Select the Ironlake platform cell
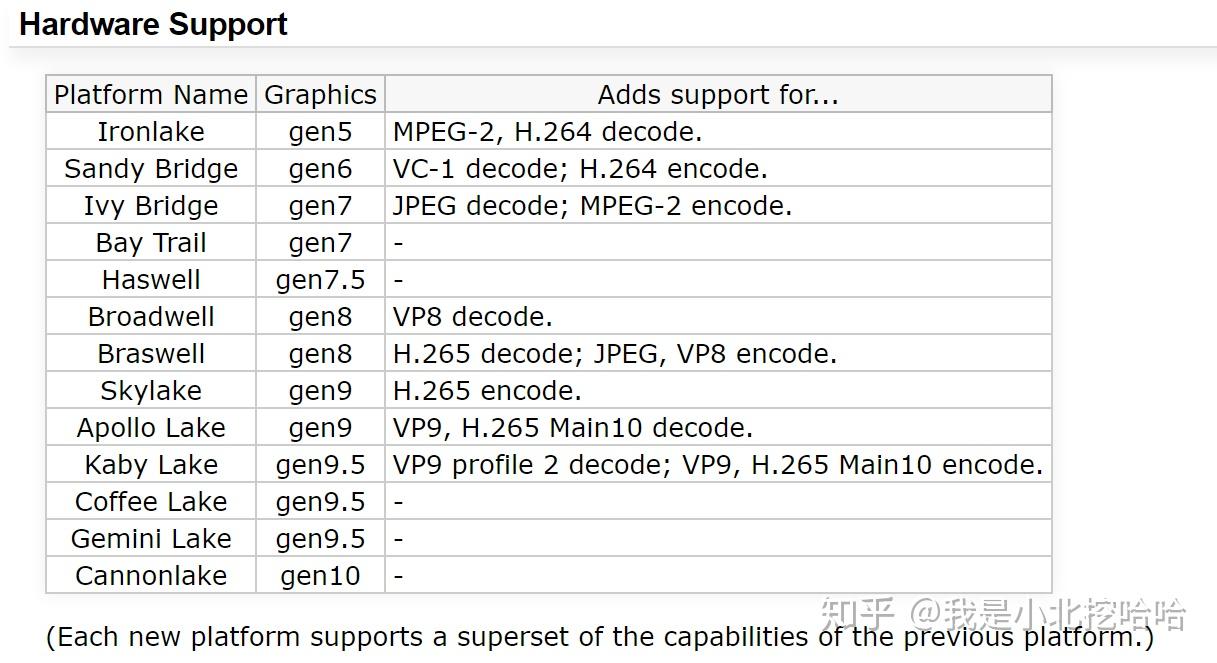 point(151,132)
